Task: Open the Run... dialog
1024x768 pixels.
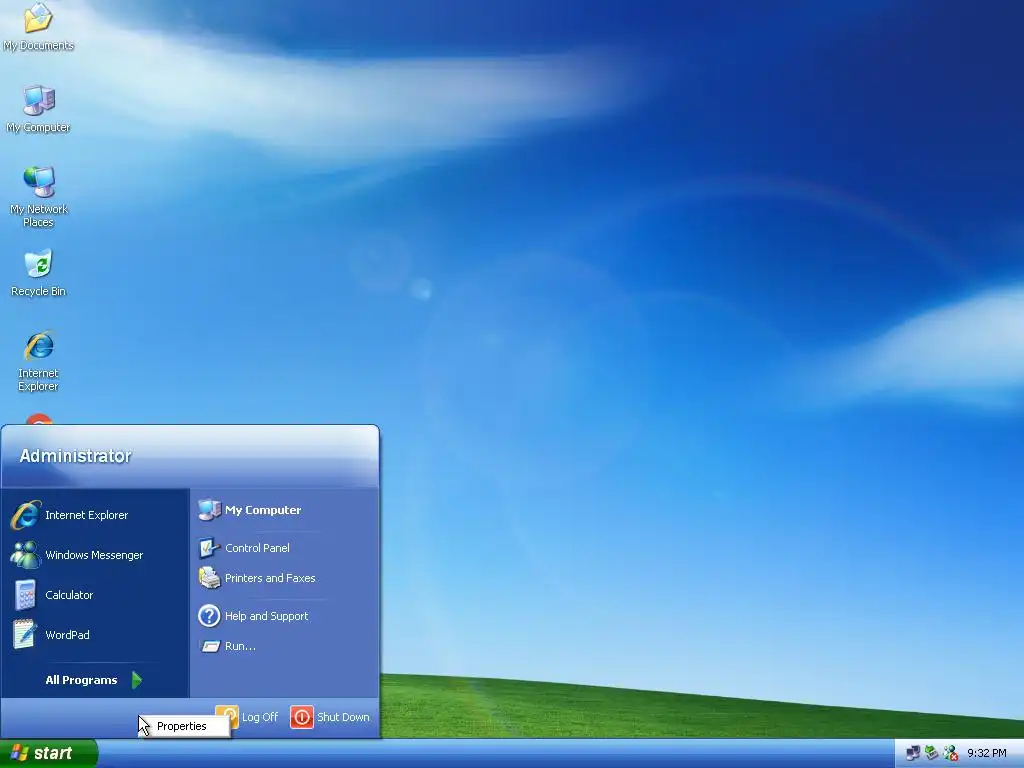Action: 285,646
